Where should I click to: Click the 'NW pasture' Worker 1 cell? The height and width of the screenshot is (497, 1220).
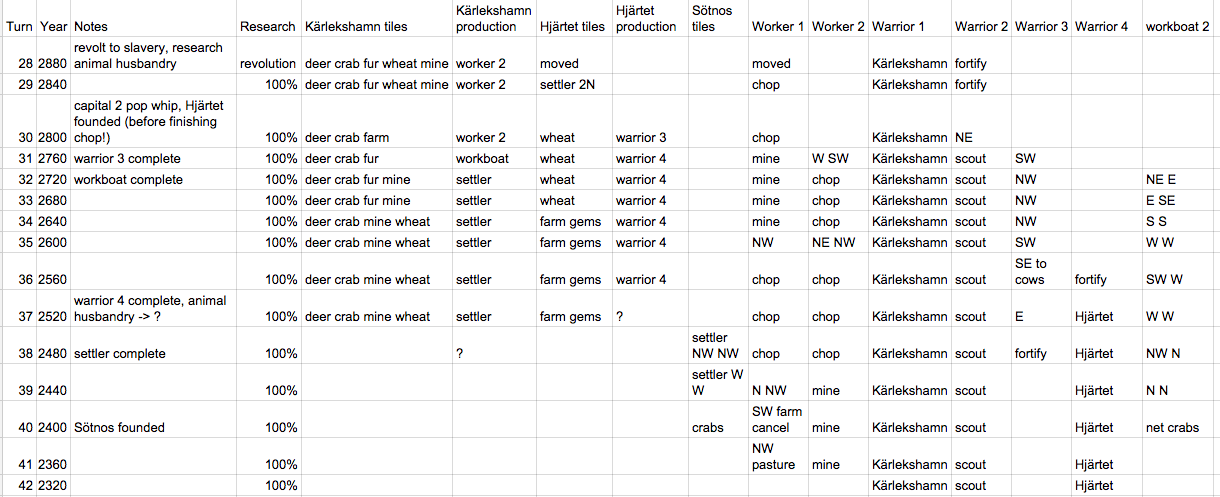[x=779, y=457]
